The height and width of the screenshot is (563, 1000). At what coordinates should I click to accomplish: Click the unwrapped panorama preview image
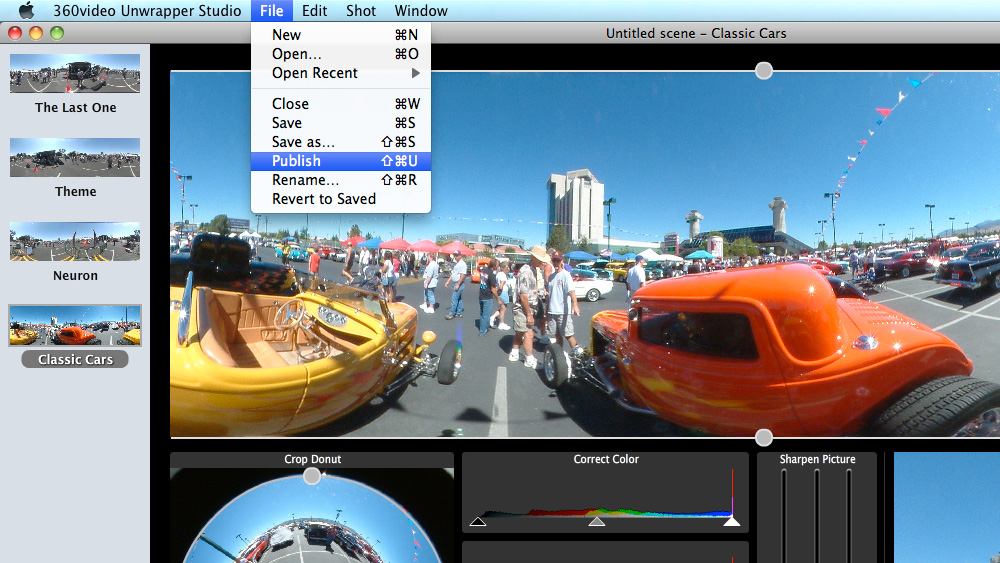(585, 254)
